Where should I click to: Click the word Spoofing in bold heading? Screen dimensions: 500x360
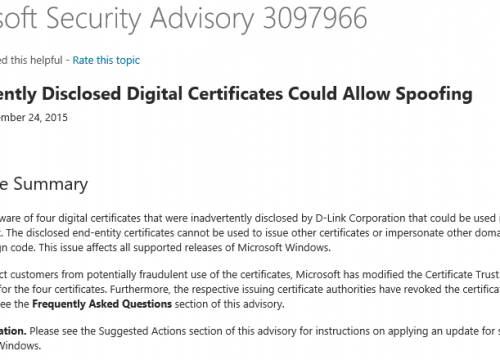coord(434,94)
